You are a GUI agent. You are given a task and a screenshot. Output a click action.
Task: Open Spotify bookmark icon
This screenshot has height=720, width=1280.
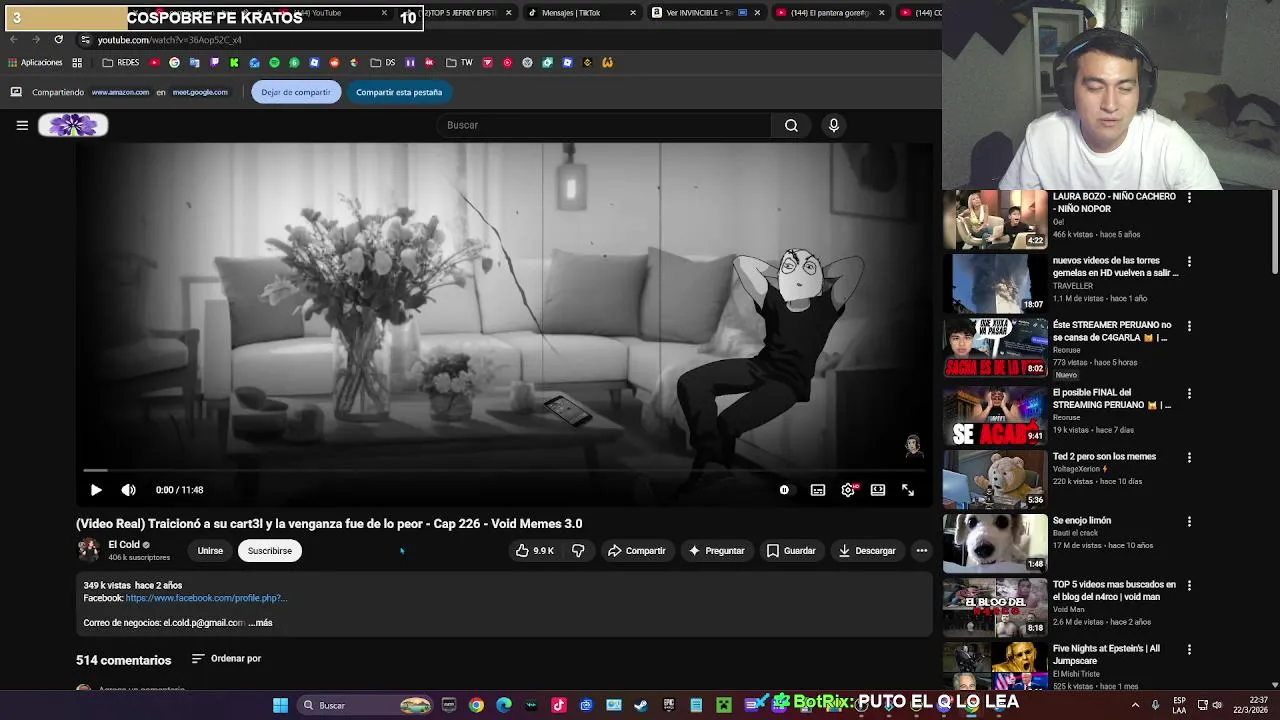point(274,62)
